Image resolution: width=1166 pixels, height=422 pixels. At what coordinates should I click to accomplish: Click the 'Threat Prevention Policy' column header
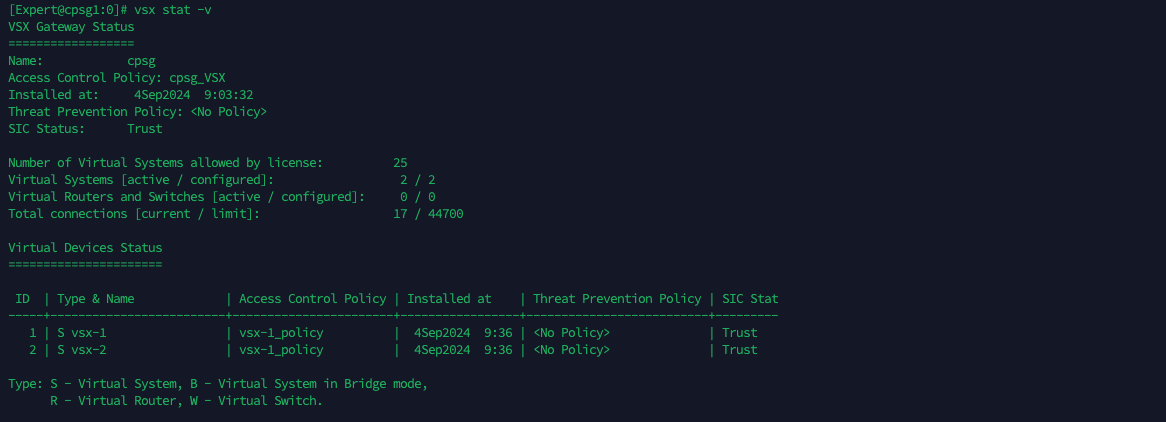click(617, 299)
